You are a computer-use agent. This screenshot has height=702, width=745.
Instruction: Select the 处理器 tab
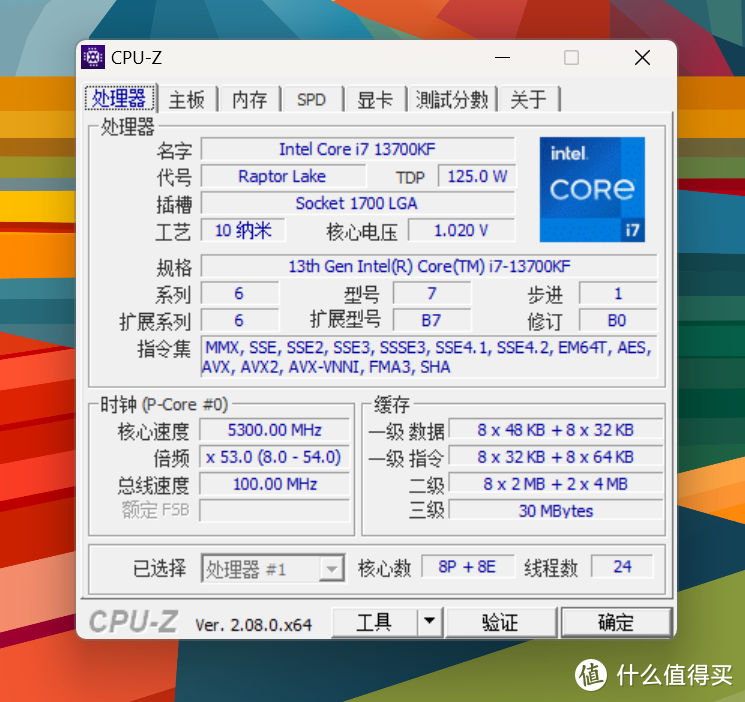pyautogui.click(x=119, y=99)
